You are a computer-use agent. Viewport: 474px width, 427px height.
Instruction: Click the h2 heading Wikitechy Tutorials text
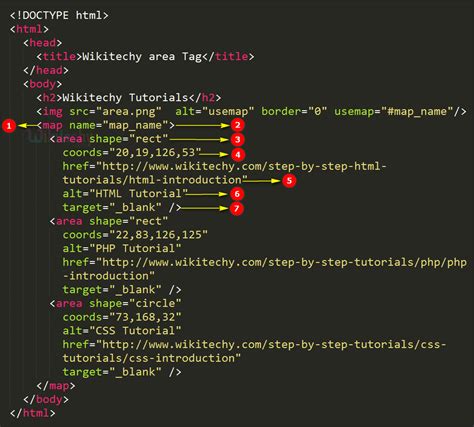click(125, 98)
